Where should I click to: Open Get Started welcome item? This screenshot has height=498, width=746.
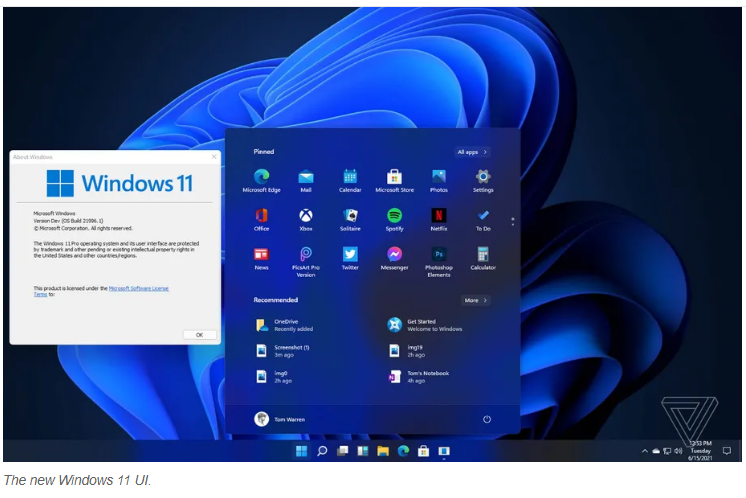[x=424, y=325]
